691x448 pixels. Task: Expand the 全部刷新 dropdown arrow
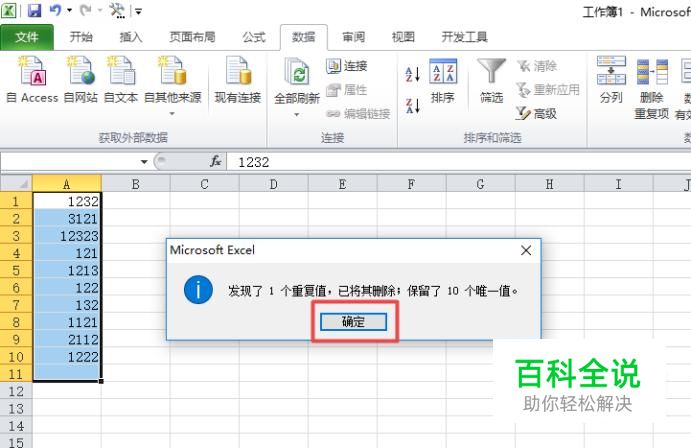297,115
